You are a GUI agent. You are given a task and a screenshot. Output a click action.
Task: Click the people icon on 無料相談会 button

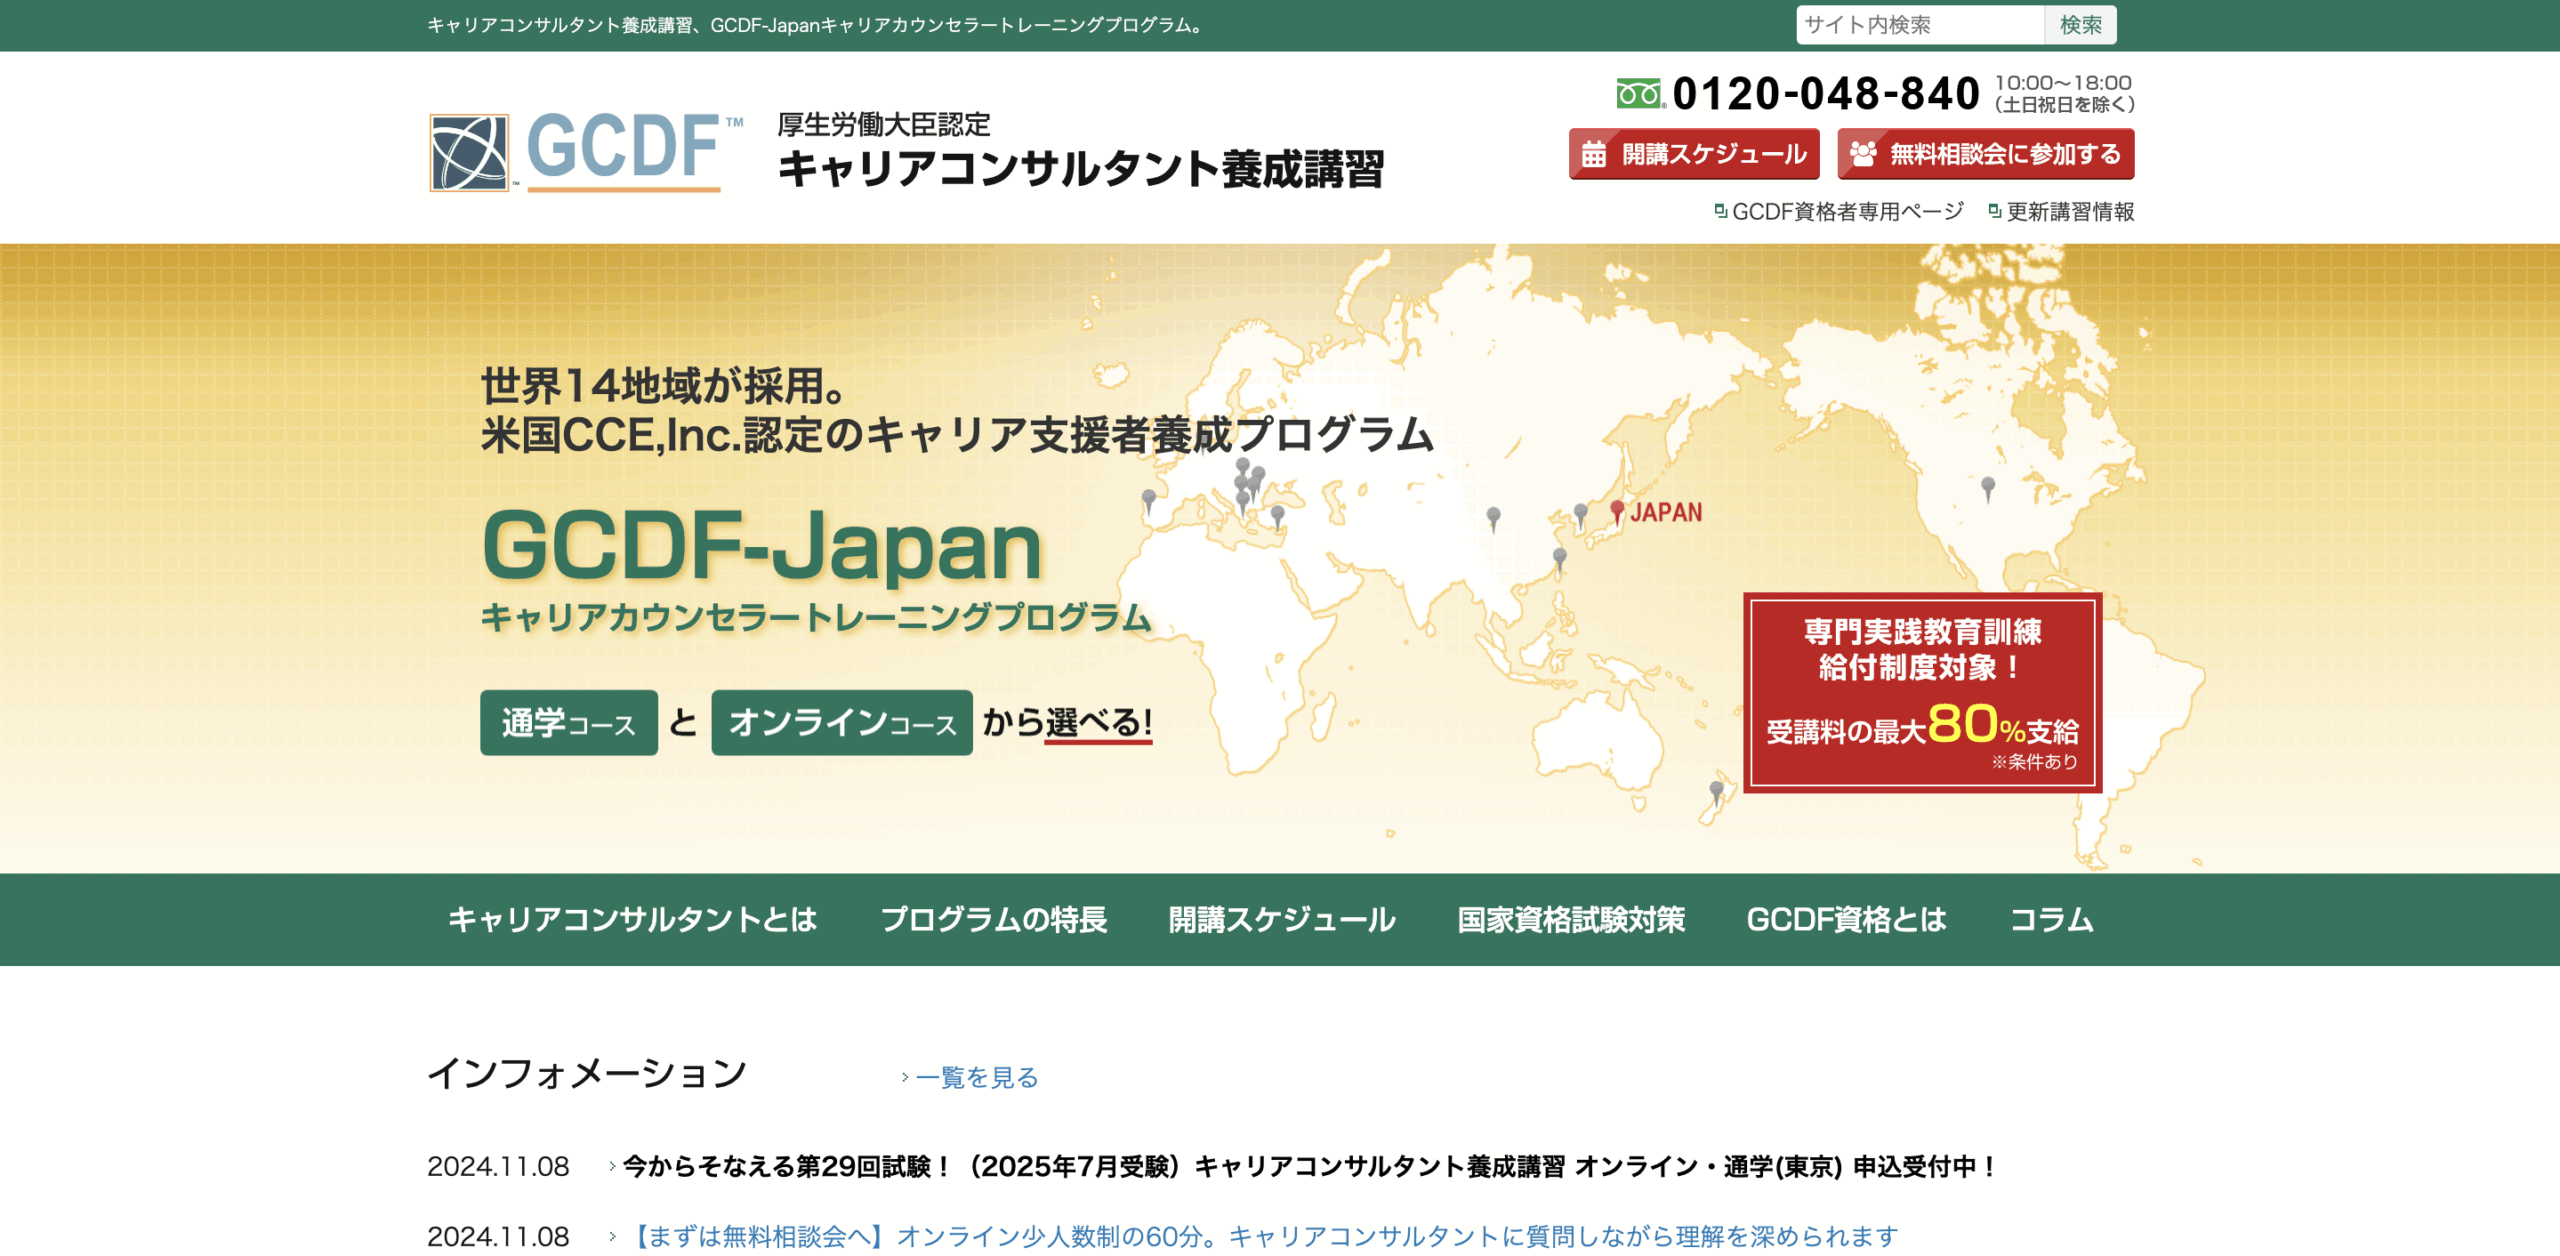coord(1862,154)
